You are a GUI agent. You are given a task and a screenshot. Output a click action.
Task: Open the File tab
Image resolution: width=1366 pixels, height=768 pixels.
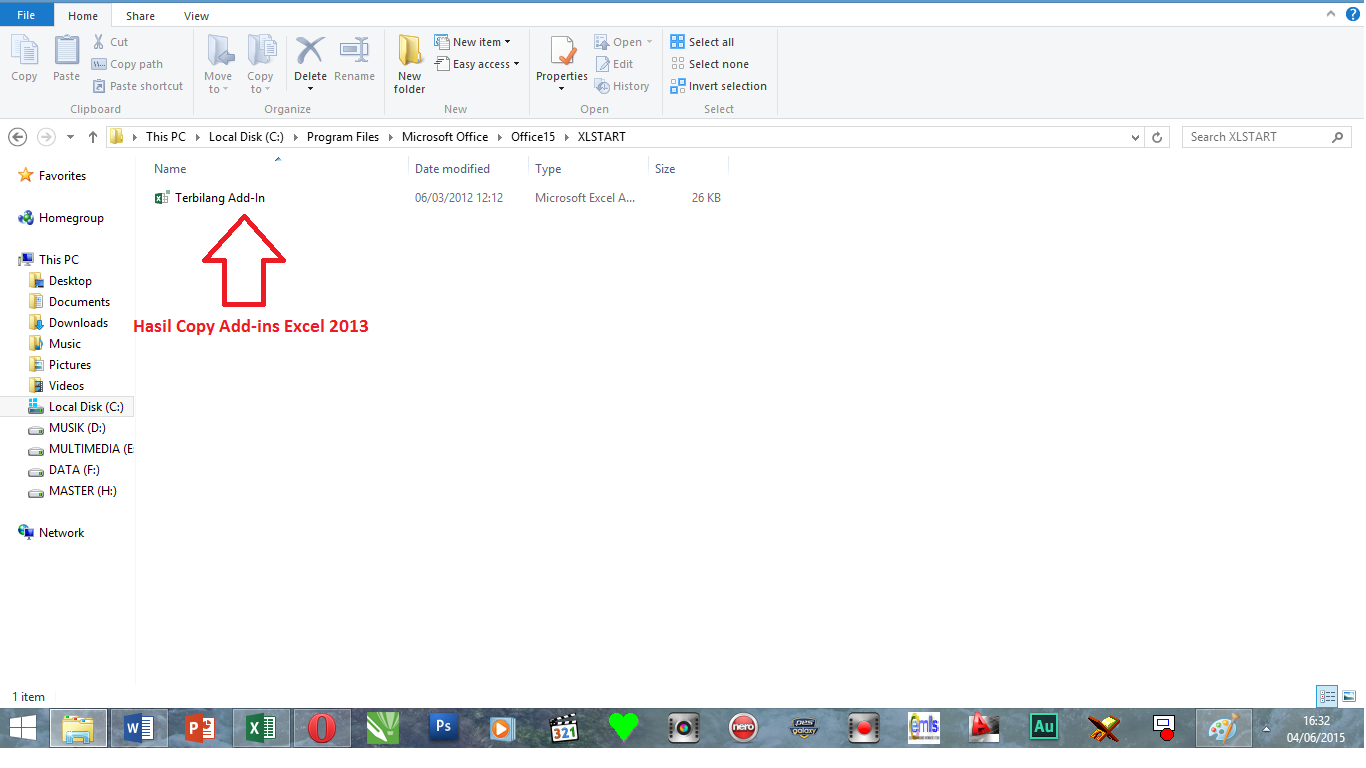[x=26, y=15]
